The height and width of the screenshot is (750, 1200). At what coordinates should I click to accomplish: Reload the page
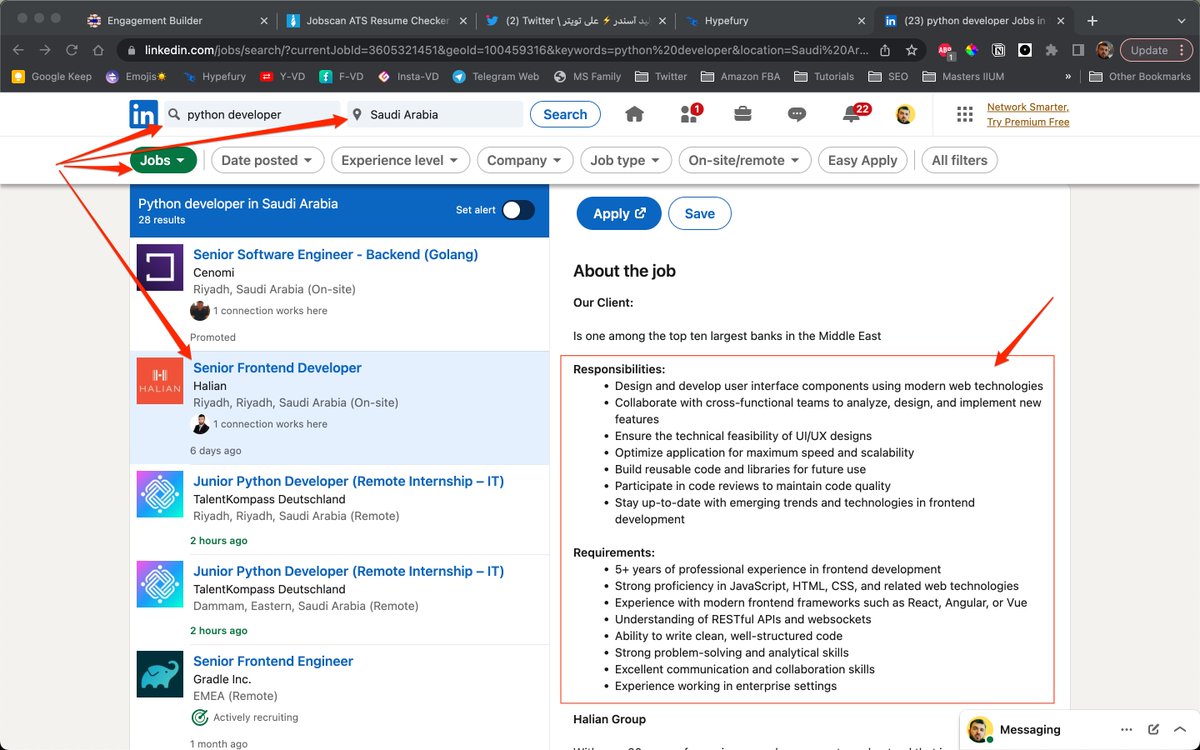(72, 50)
